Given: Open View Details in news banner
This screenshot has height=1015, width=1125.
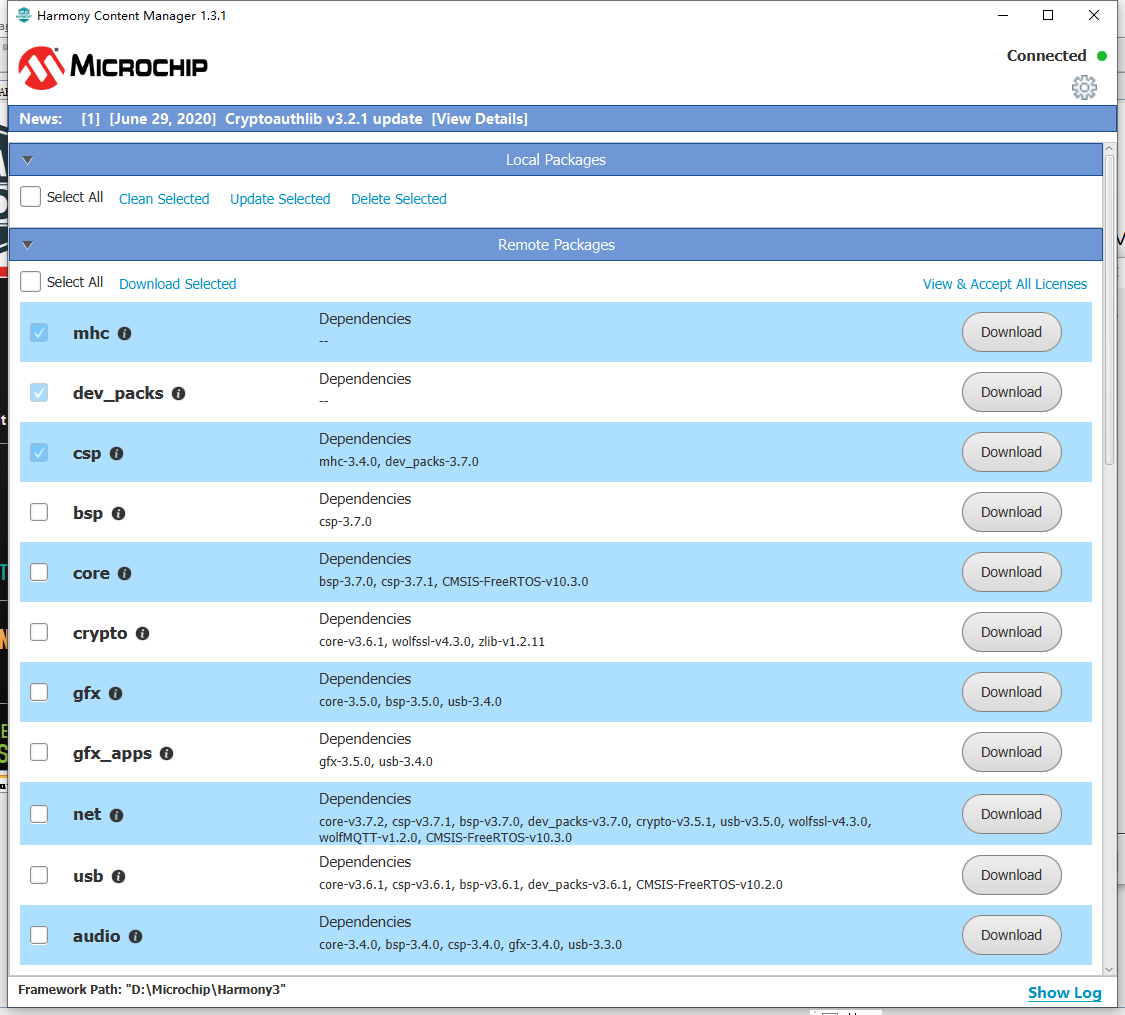Looking at the screenshot, I should tap(479, 119).
